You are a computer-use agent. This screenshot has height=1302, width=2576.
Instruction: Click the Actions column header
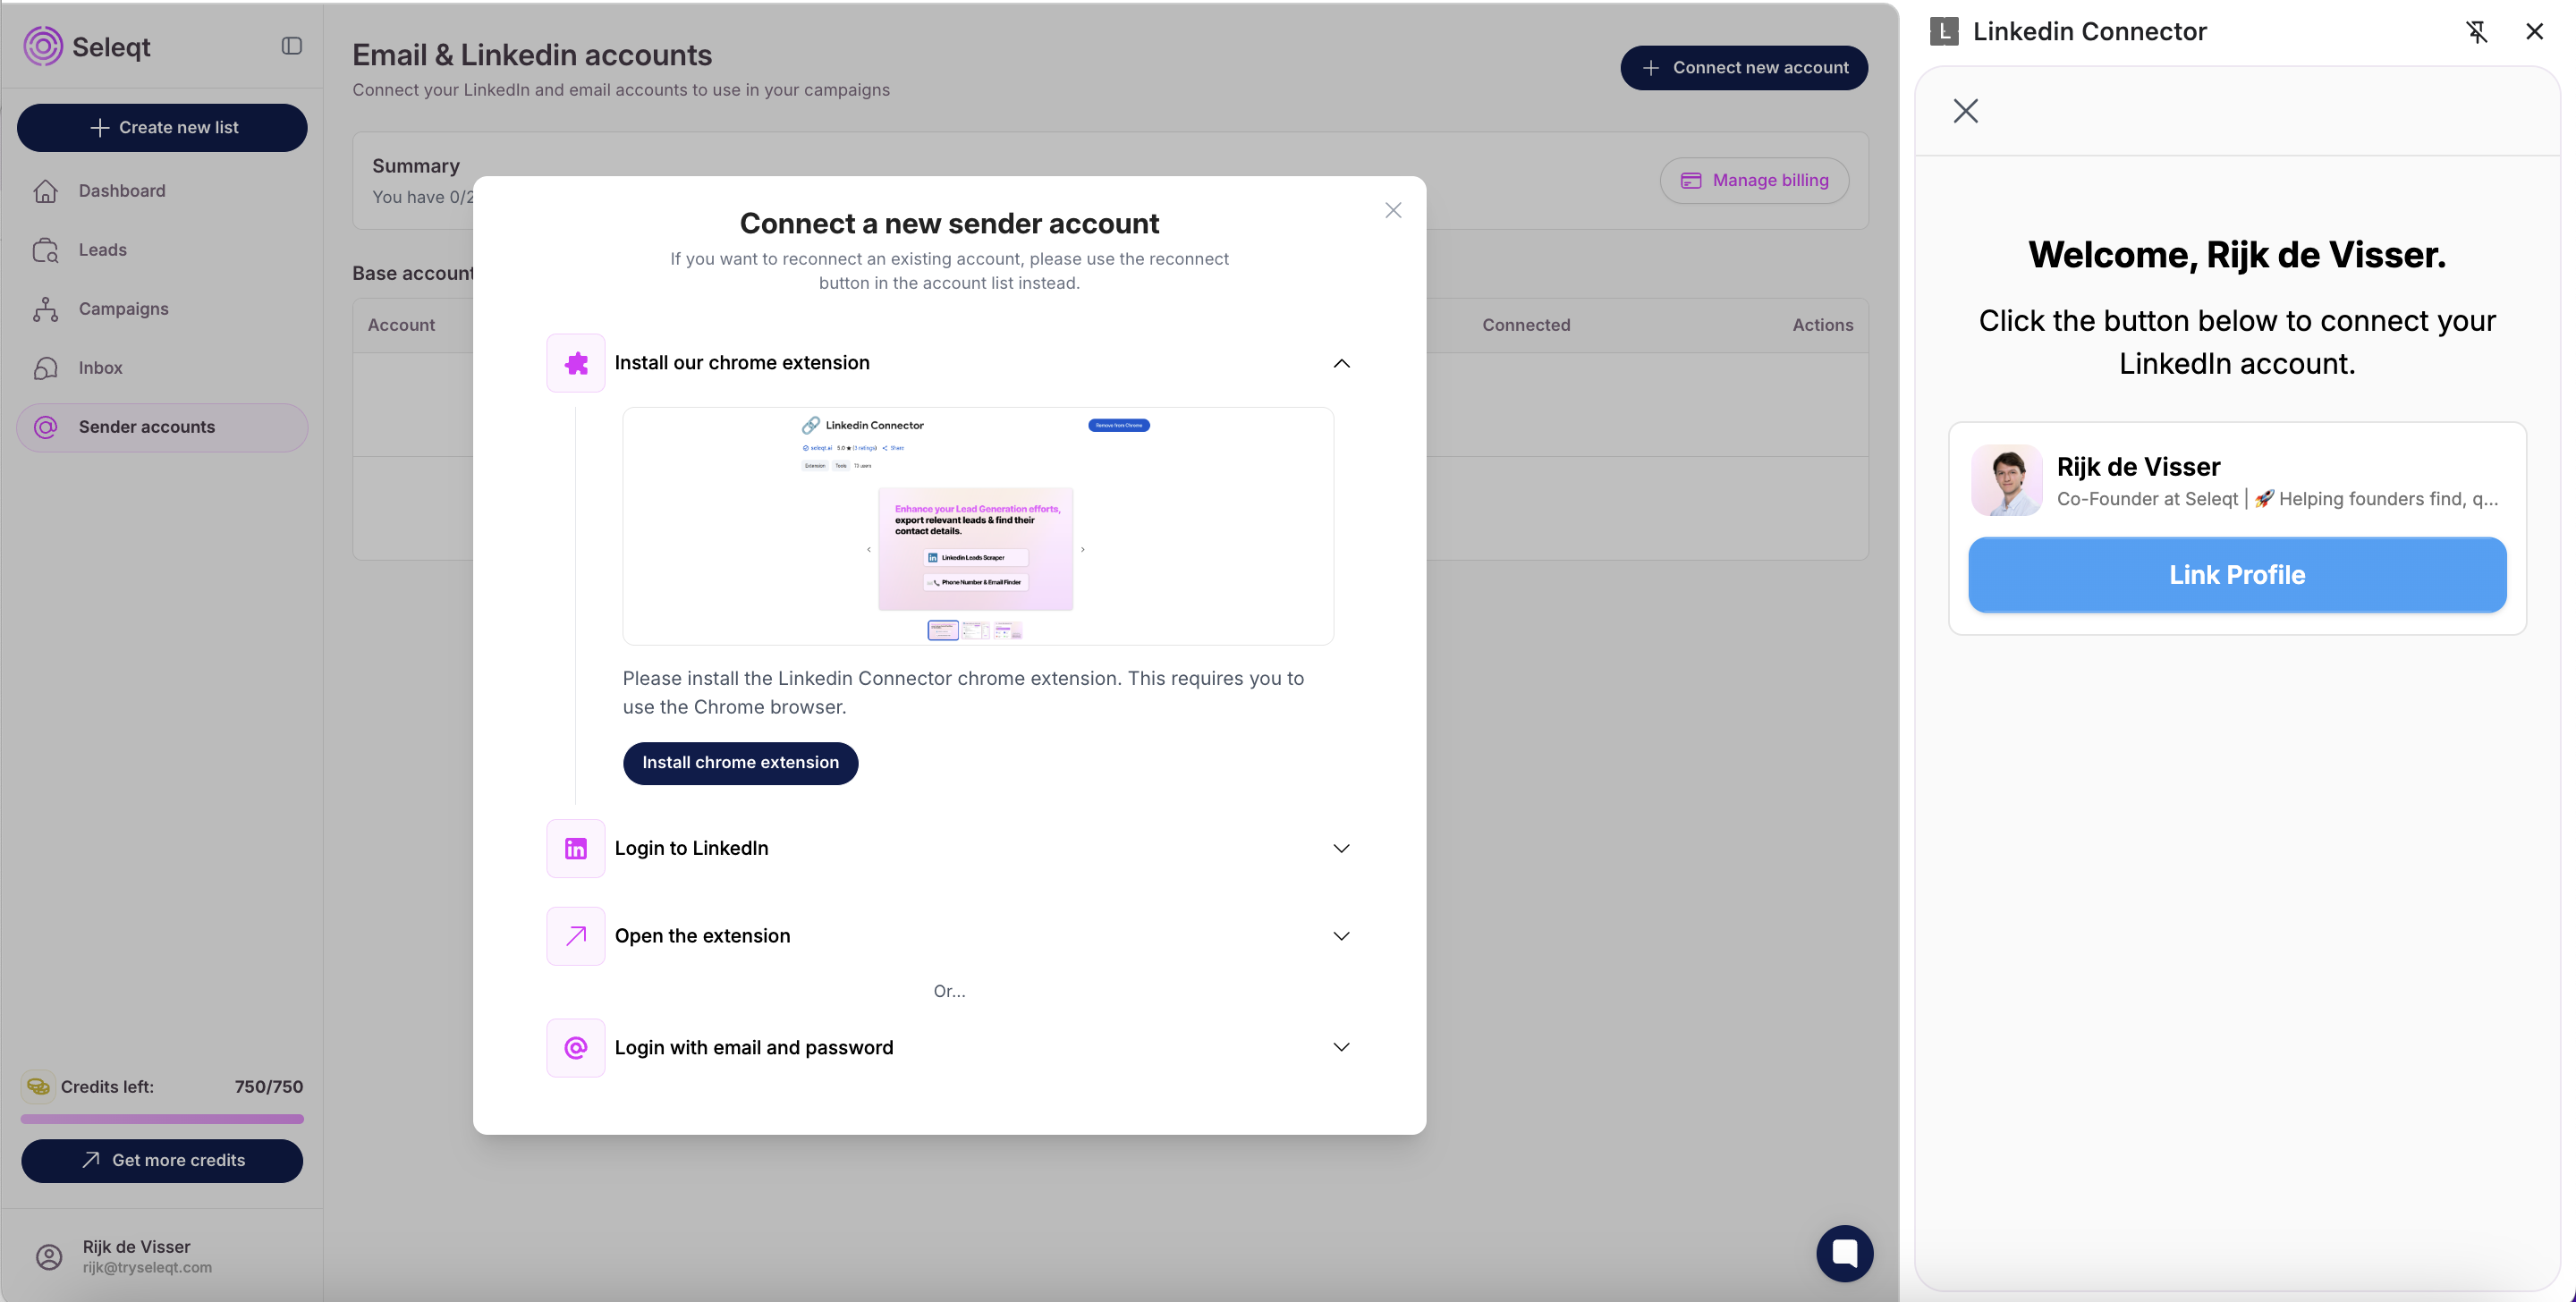(x=1822, y=325)
